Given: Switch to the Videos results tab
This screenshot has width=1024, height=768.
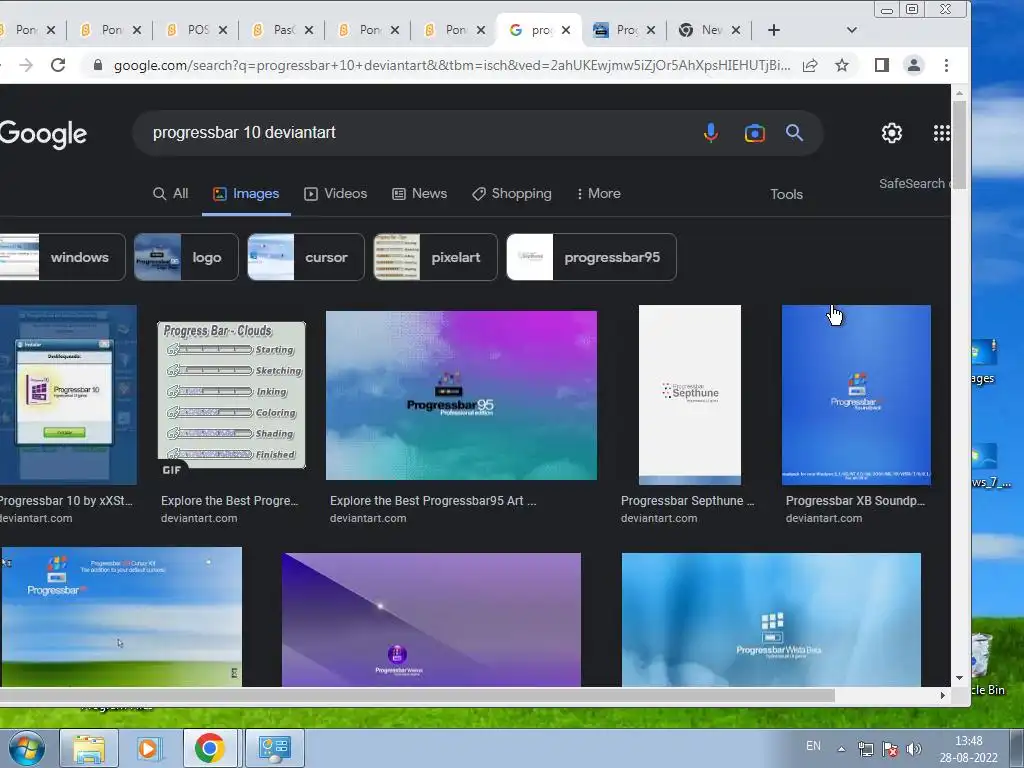Looking at the screenshot, I should (336, 193).
